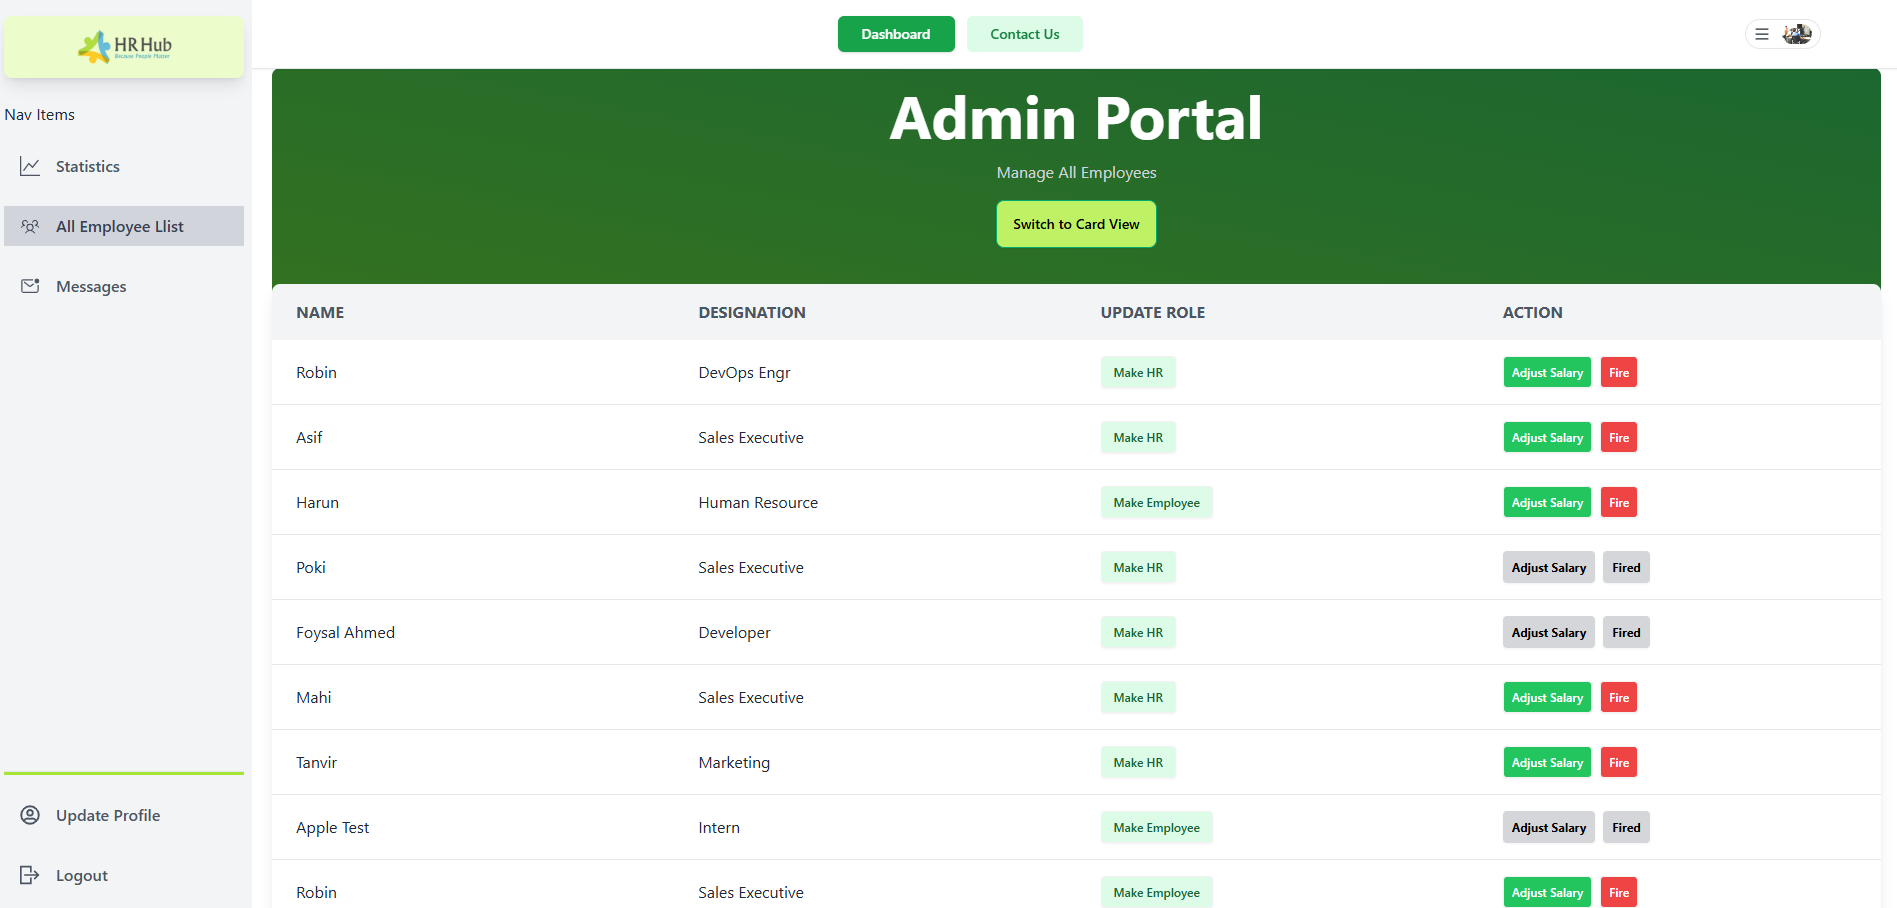Click Make HR for Mahi
The image size is (1897, 908).
(1138, 697)
